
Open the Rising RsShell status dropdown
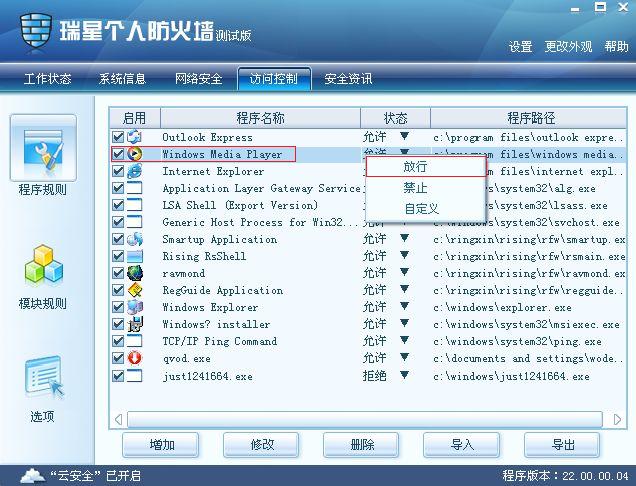(404, 255)
